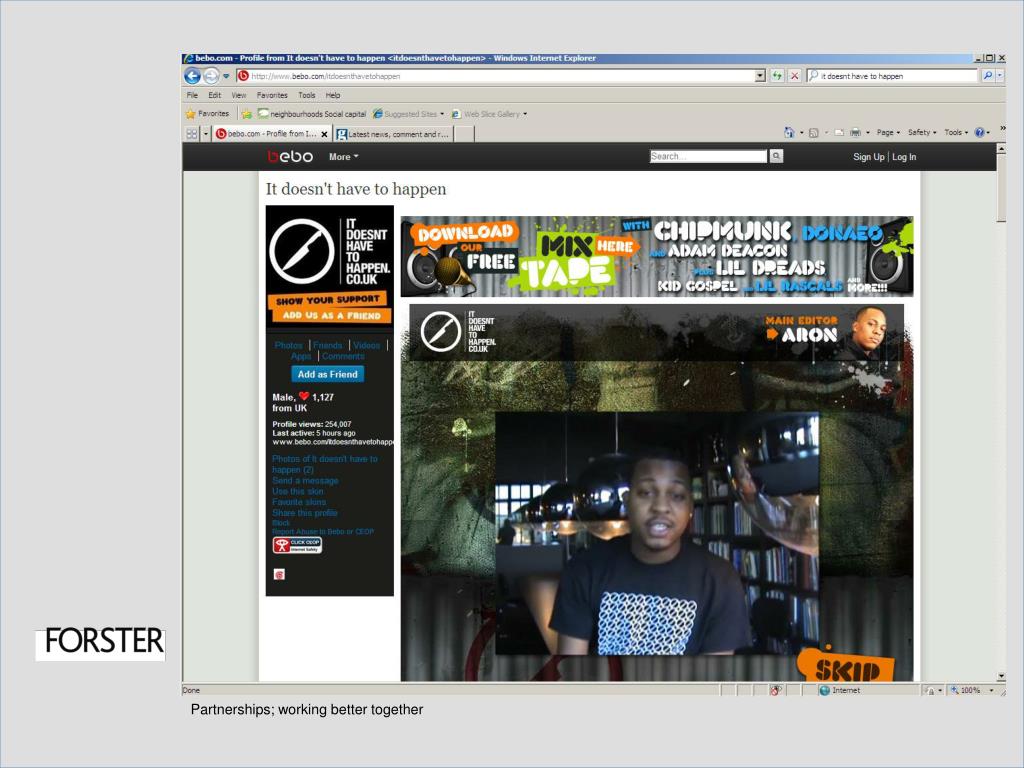The image size is (1024, 768).
Task: Click the Click CEOP Internet Safety badge
Action: click(x=297, y=545)
